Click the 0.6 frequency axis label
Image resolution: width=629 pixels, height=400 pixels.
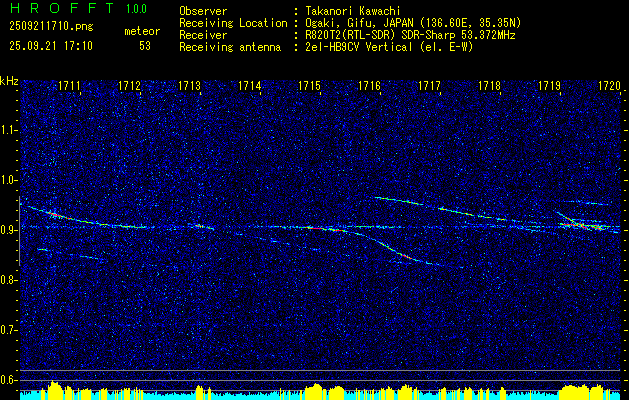pyautogui.click(x=9, y=380)
